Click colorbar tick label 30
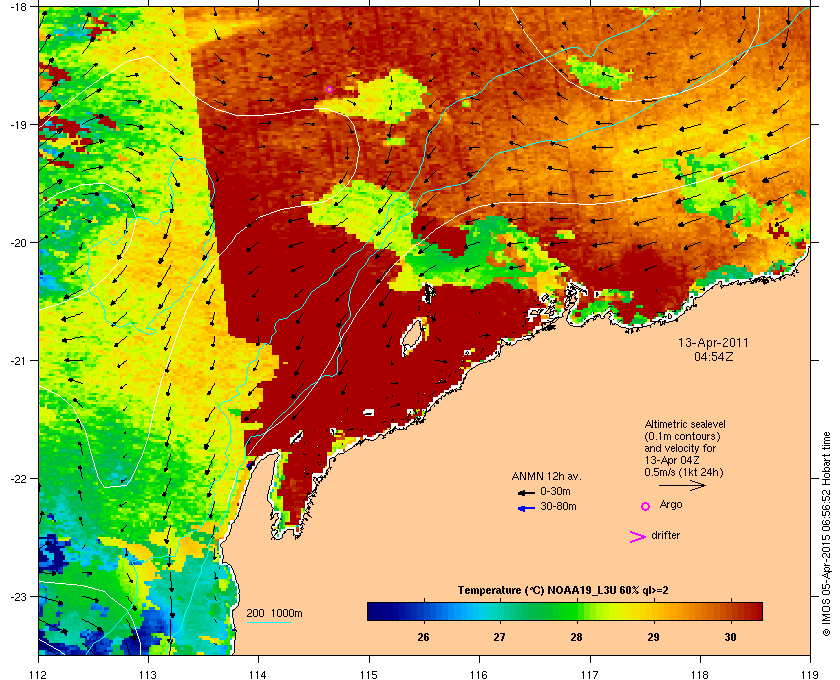 (730, 637)
